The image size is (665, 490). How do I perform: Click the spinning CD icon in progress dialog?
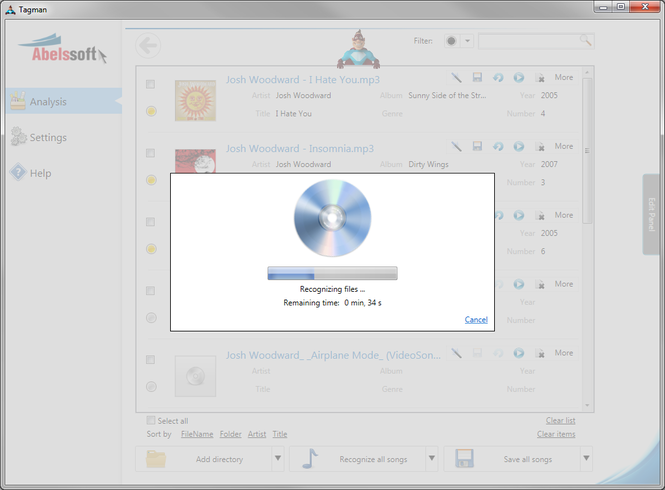(x=332, y=218)
